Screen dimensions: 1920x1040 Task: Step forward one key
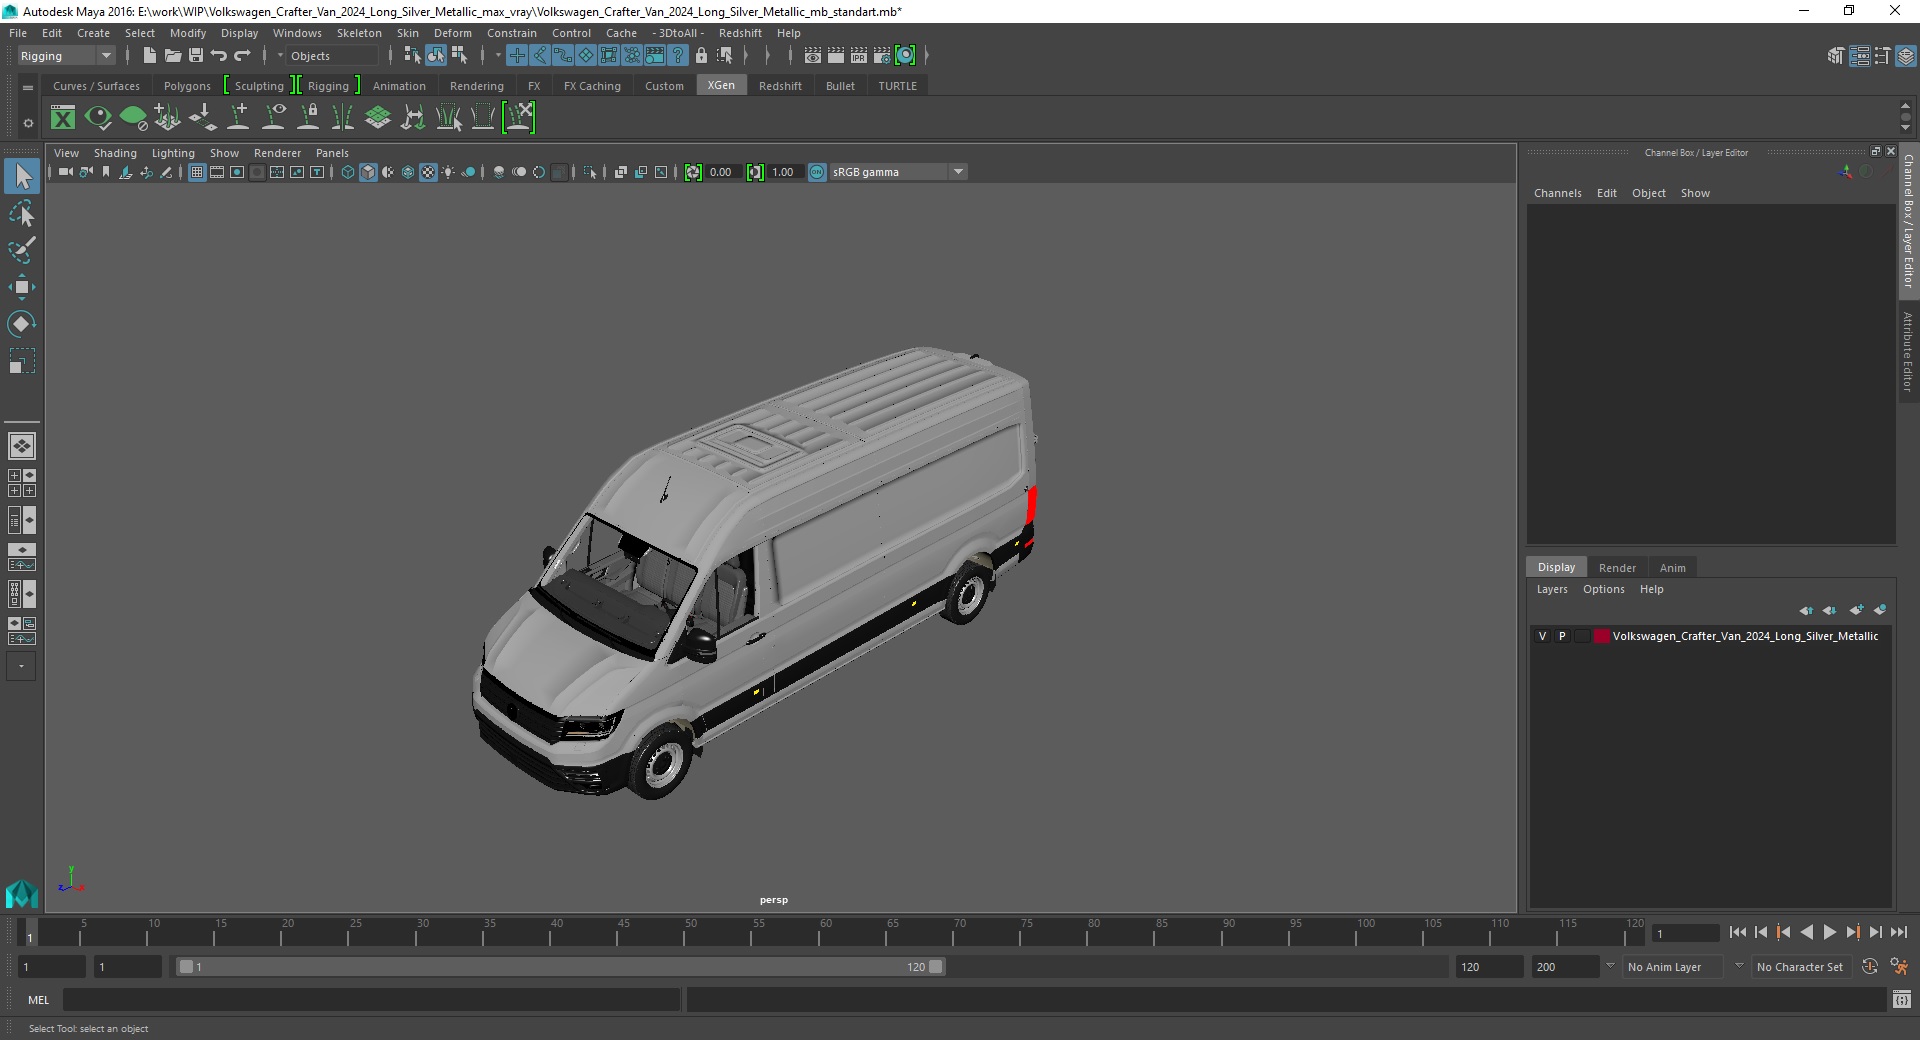click(x=1852, y=932)
